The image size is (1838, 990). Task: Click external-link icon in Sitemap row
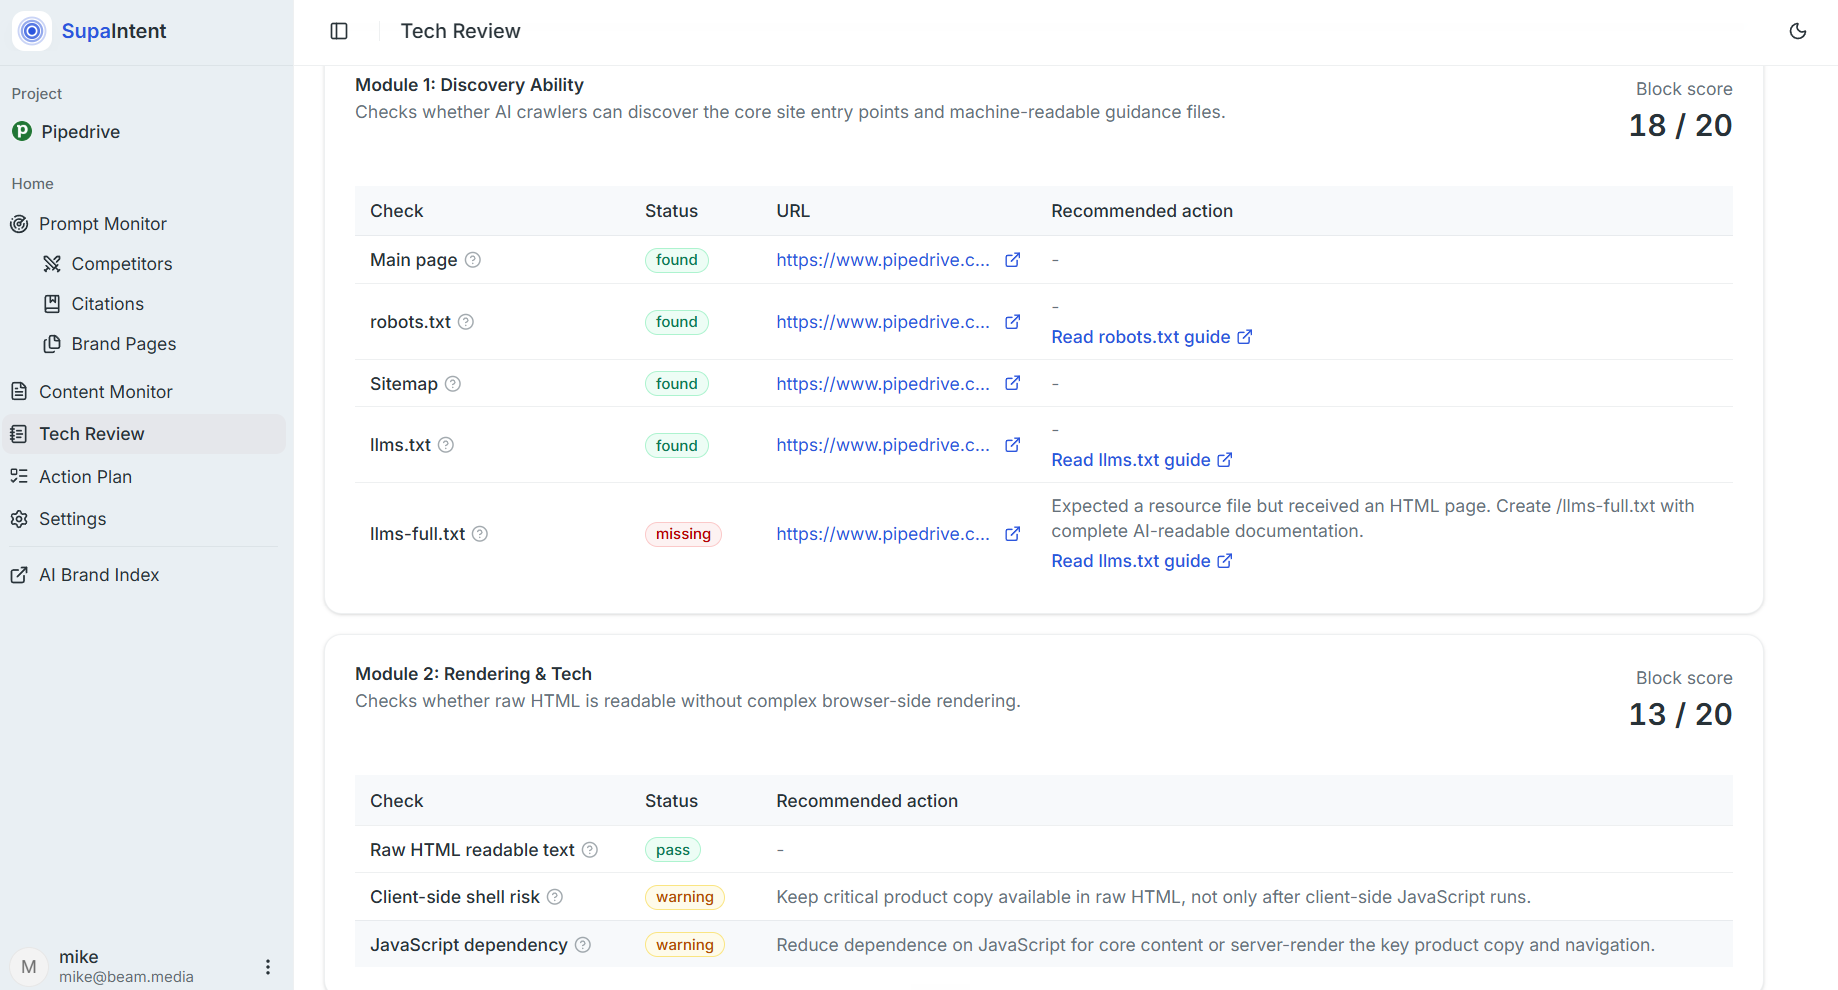tap(1013, 383)
